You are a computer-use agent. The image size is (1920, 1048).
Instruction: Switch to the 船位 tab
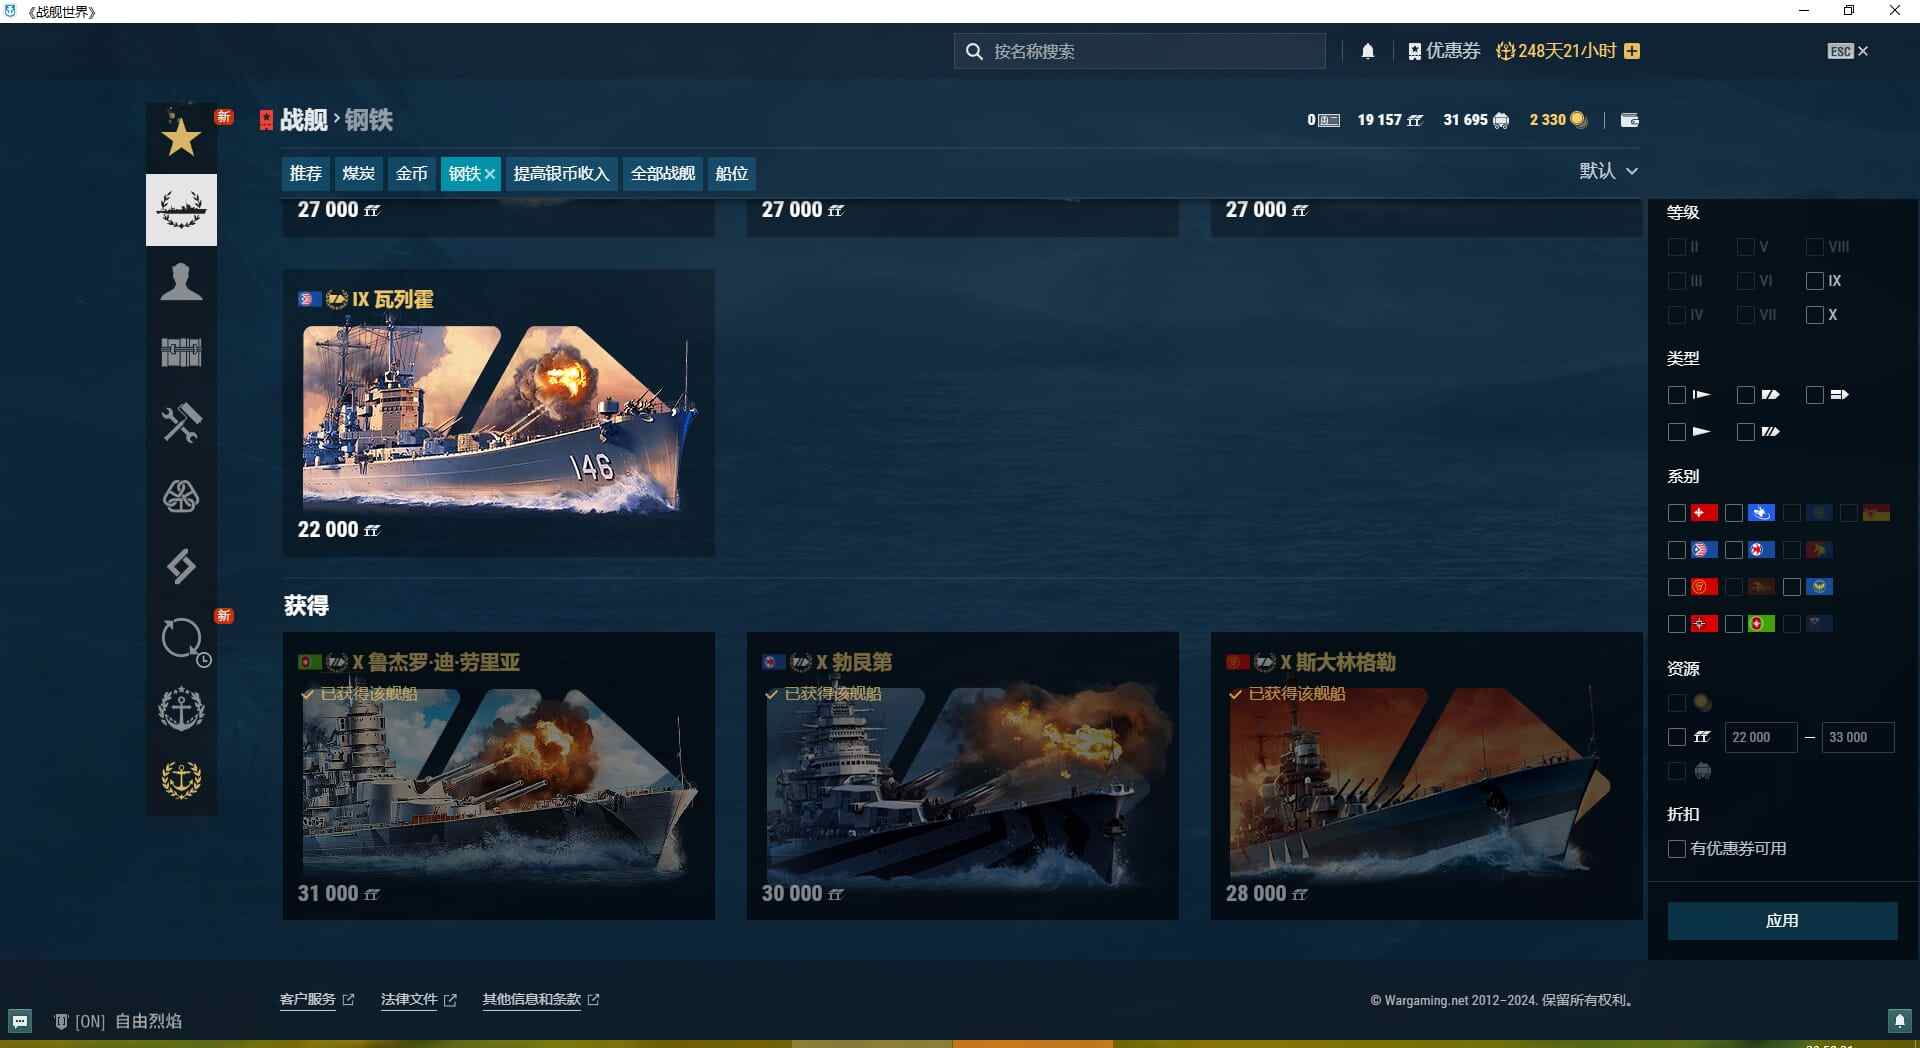point(732,174)
